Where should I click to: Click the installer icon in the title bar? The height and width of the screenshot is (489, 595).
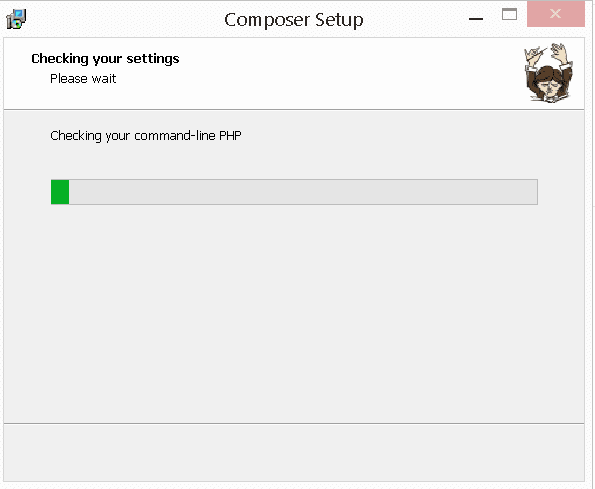click(x=16, y=19)
